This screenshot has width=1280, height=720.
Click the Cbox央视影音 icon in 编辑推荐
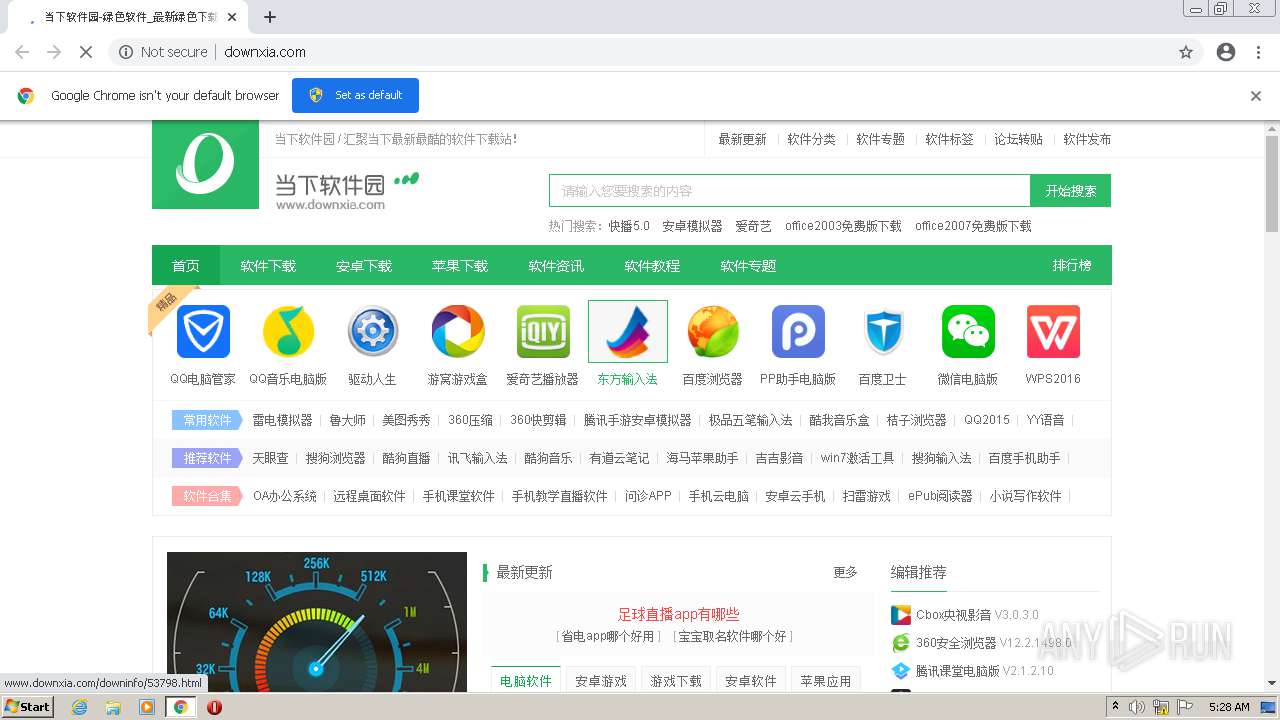901,615
